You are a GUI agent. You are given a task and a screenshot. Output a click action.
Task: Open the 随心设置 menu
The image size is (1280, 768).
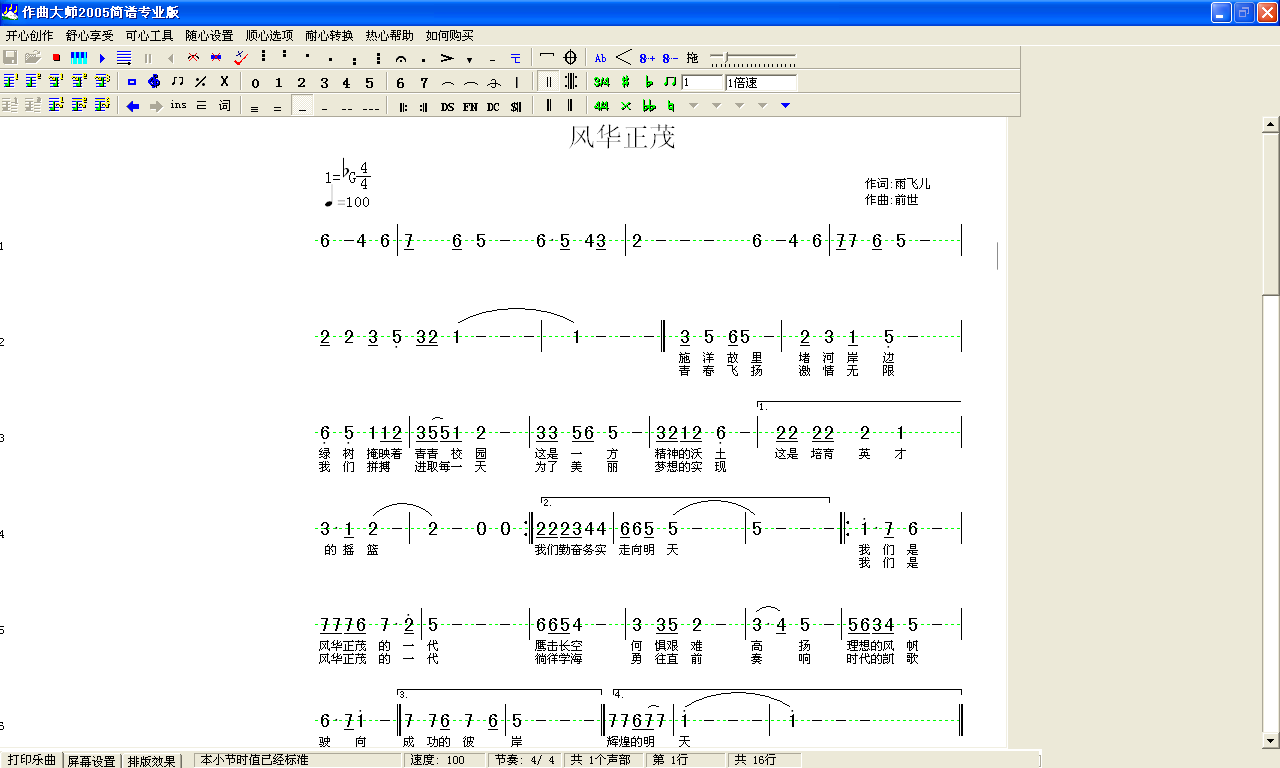coord(209,35)
